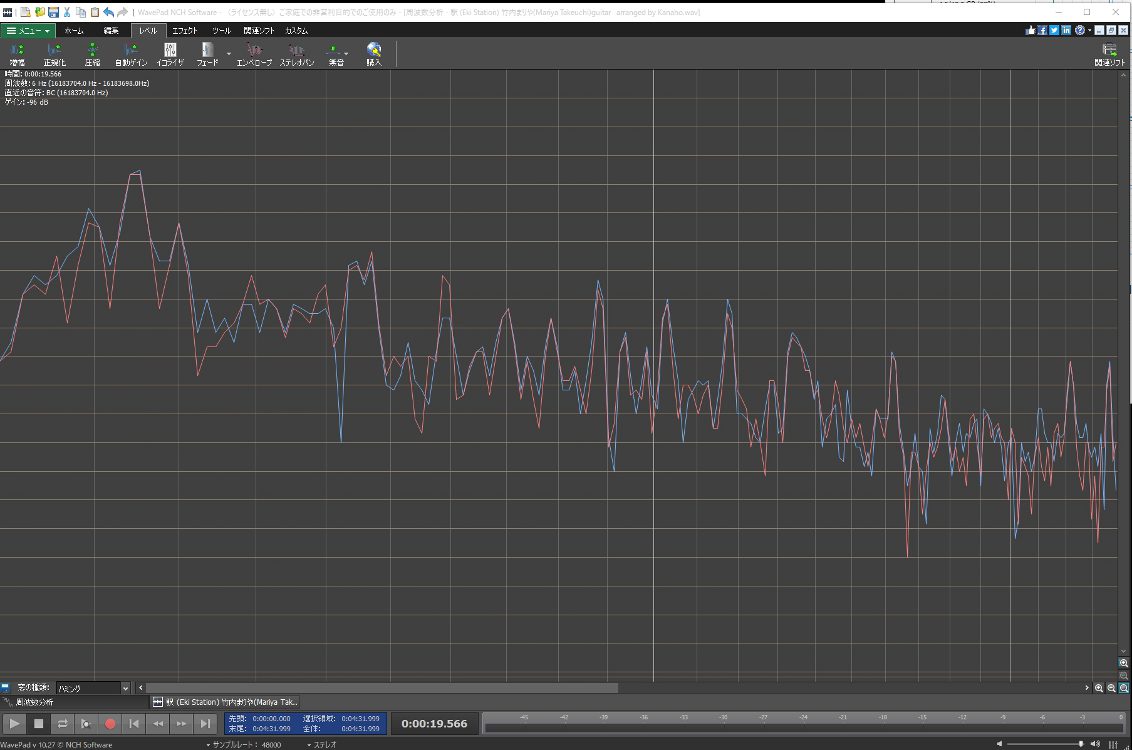Open the 関連ソフト icon at far right
This screenshot has height=750, width=1132.
[x=1109, y=54]
